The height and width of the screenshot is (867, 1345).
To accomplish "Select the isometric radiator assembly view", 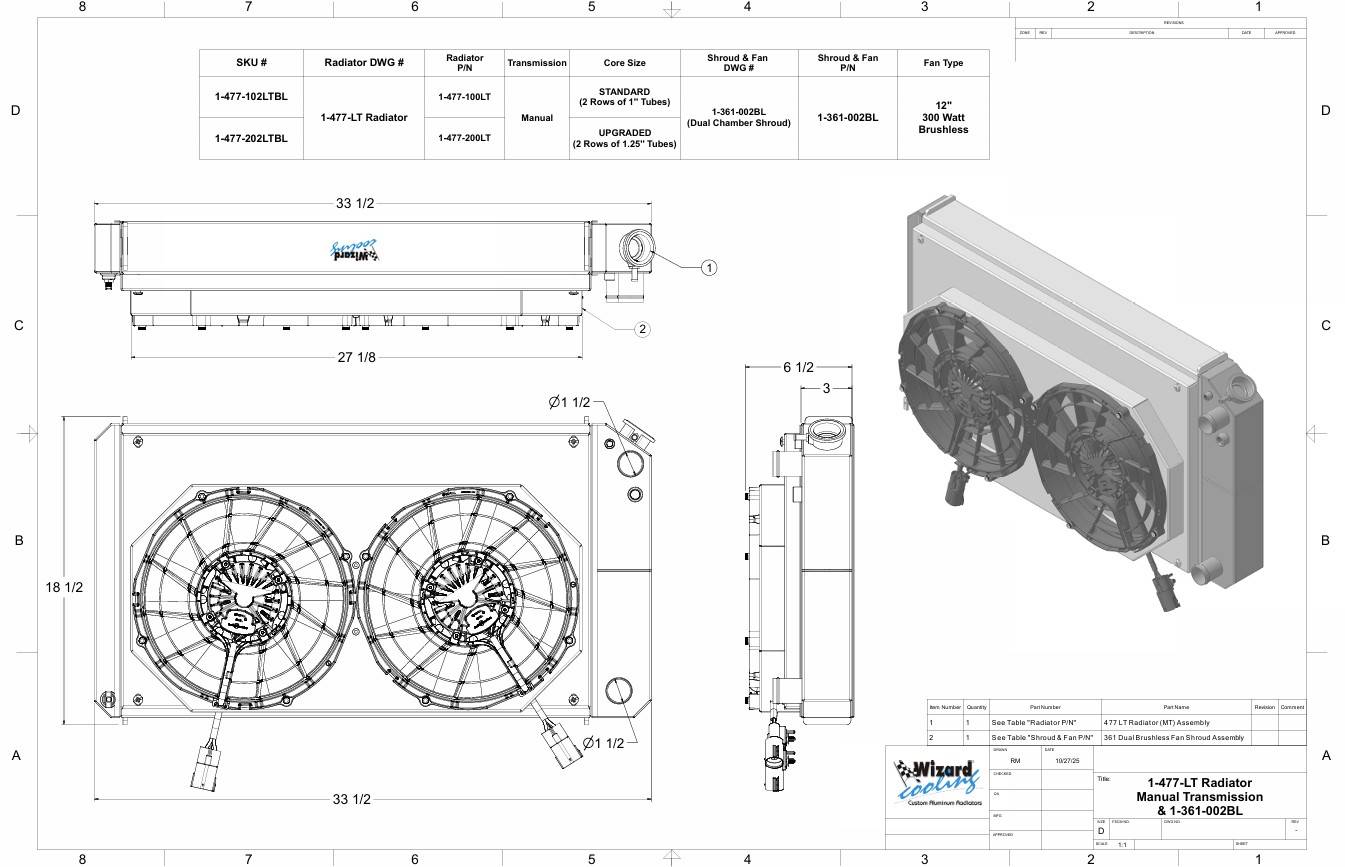I will (x=1080, y=400).
